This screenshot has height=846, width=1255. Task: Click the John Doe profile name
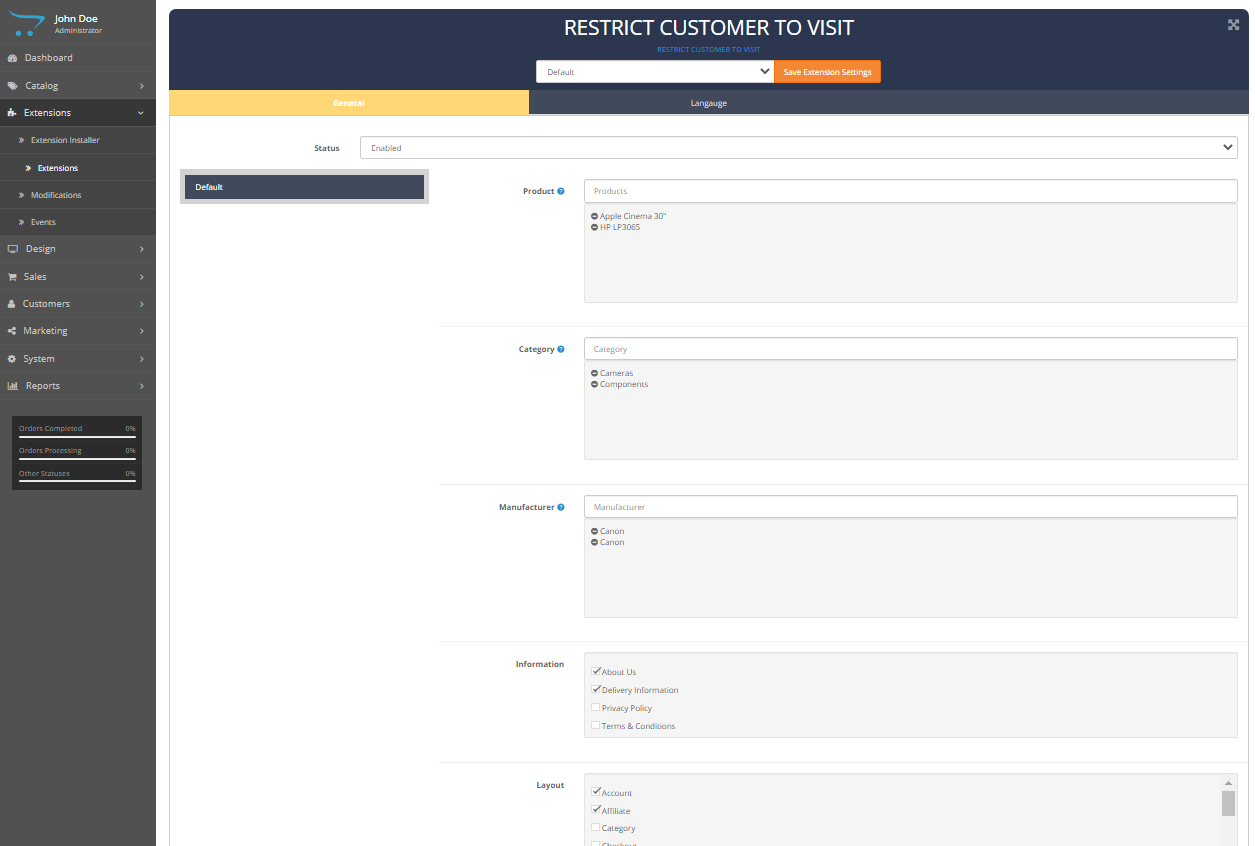click(76, 18)
